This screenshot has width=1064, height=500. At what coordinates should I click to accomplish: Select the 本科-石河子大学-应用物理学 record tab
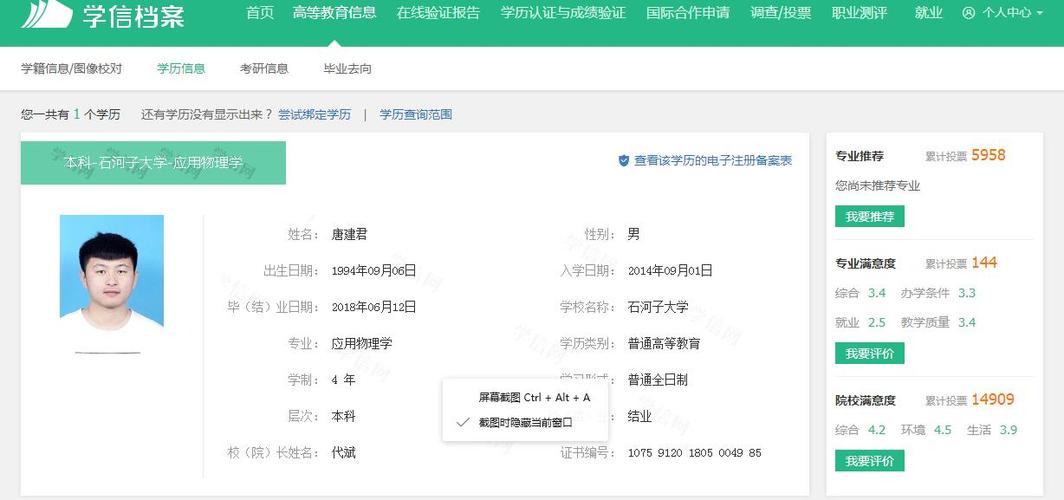click(x=153, y=163)
